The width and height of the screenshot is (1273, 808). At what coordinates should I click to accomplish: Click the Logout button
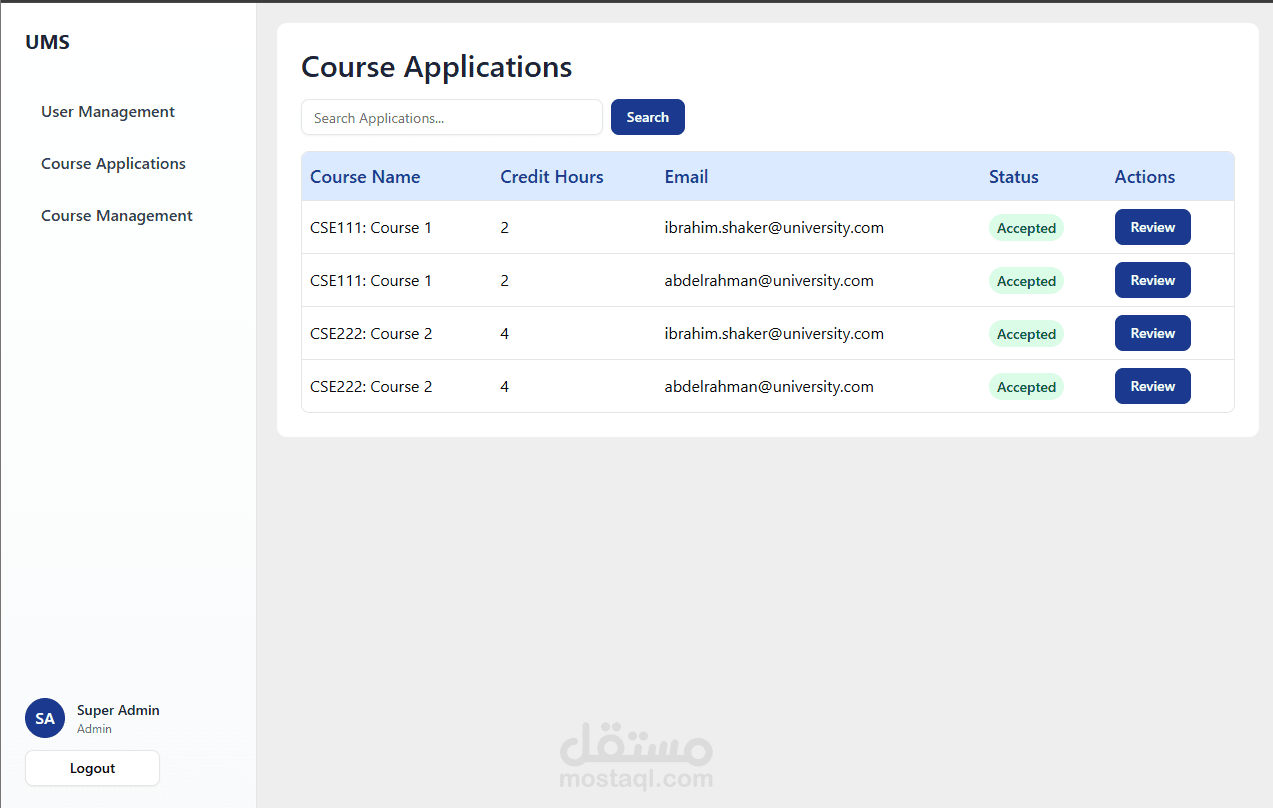click(92, 768)
